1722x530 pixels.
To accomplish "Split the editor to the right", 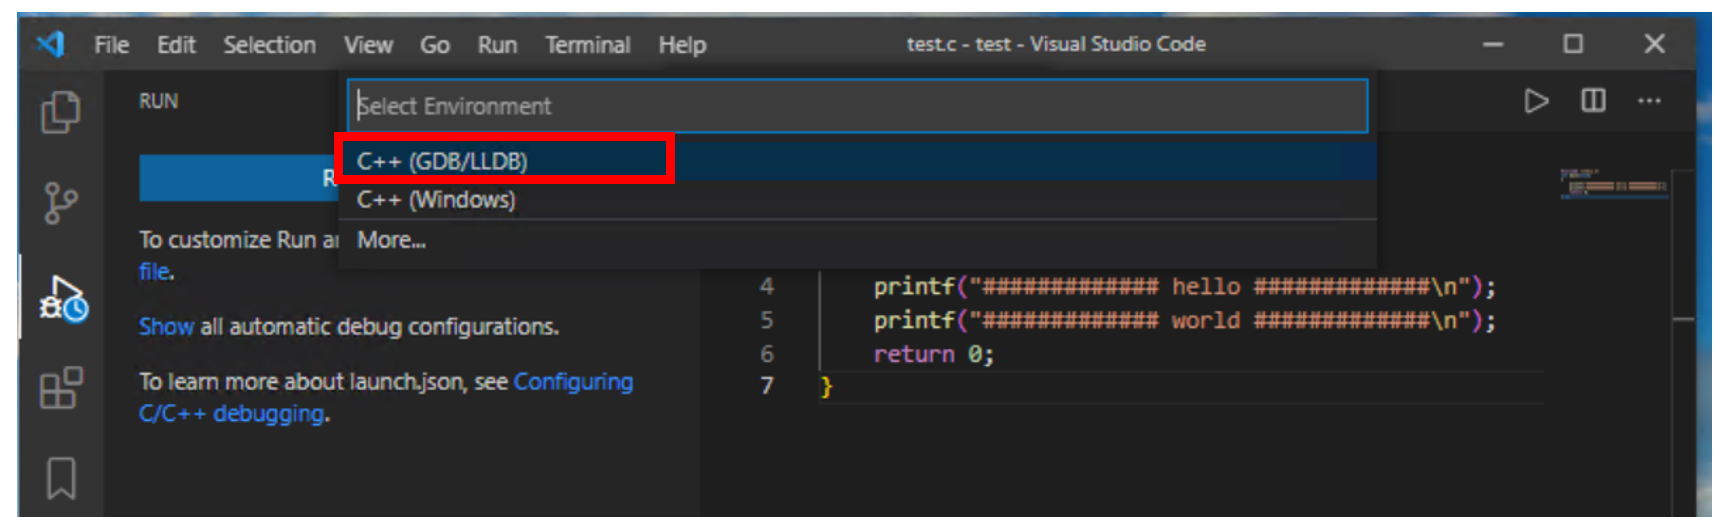I will 1593,100.
